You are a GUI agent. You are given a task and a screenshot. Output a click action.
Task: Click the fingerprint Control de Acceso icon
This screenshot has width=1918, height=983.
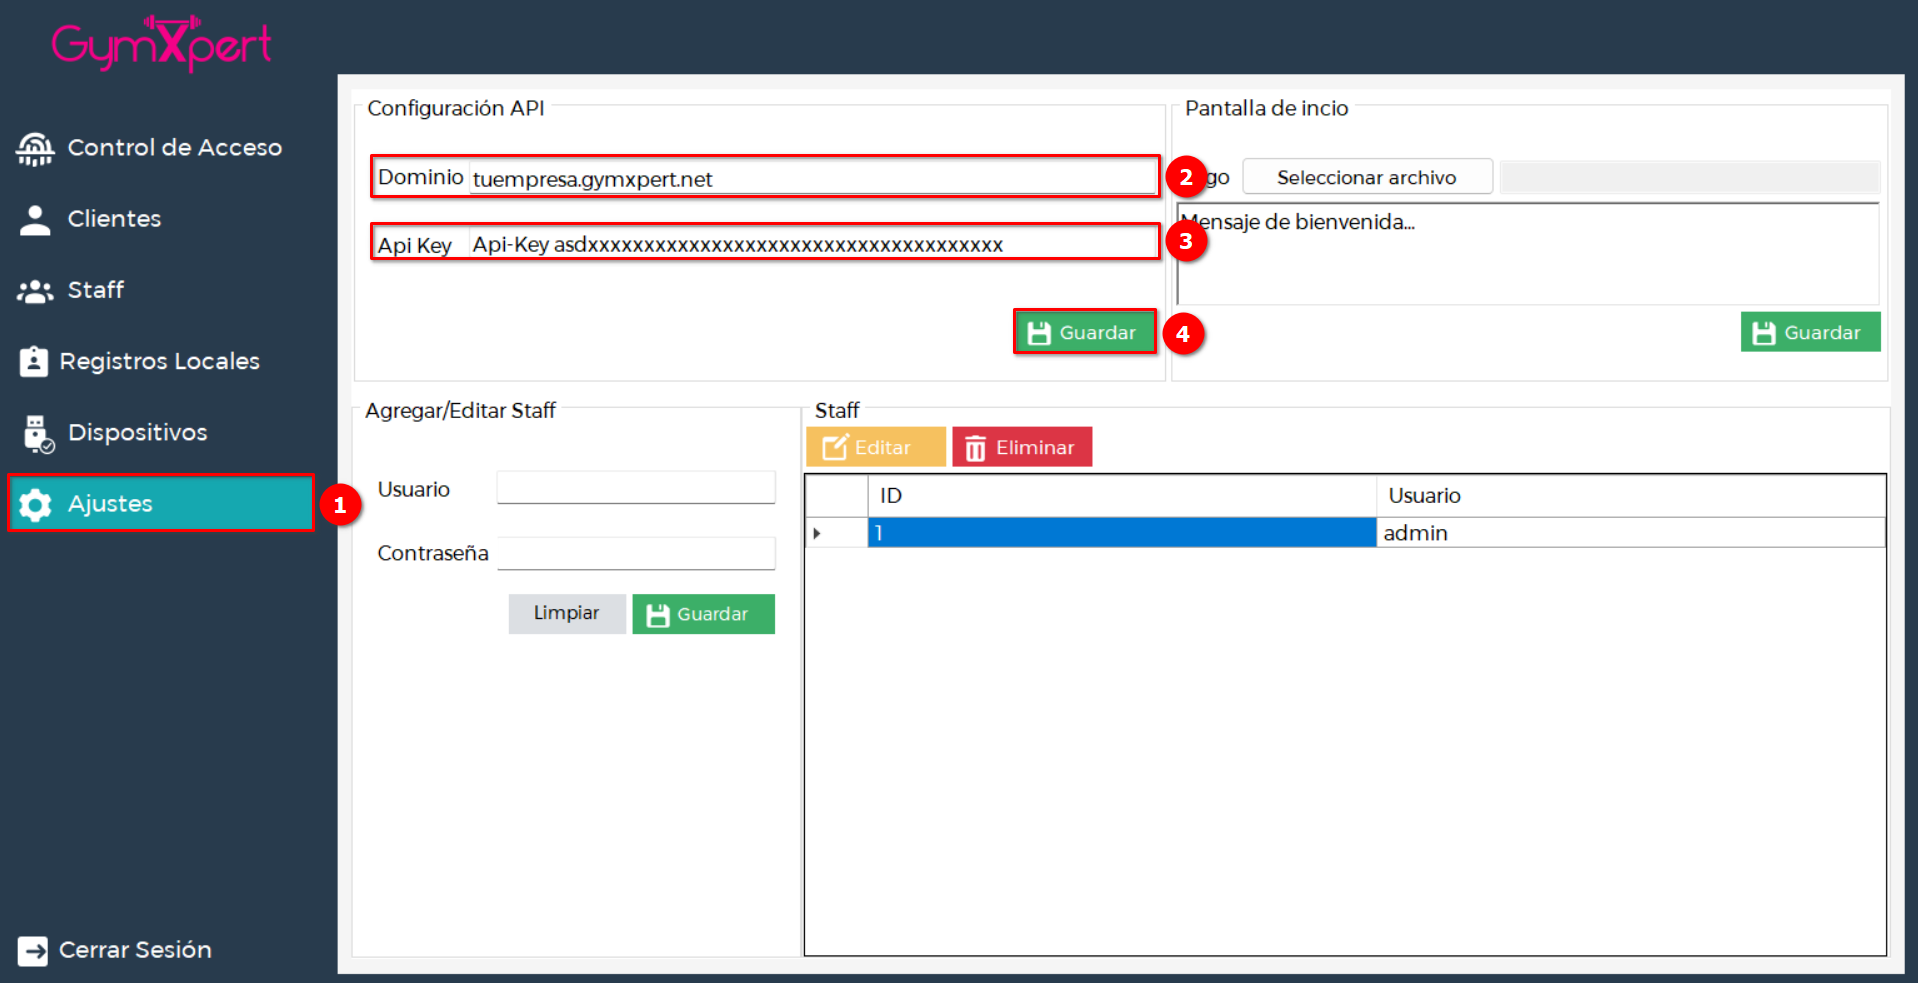(35, 149)
